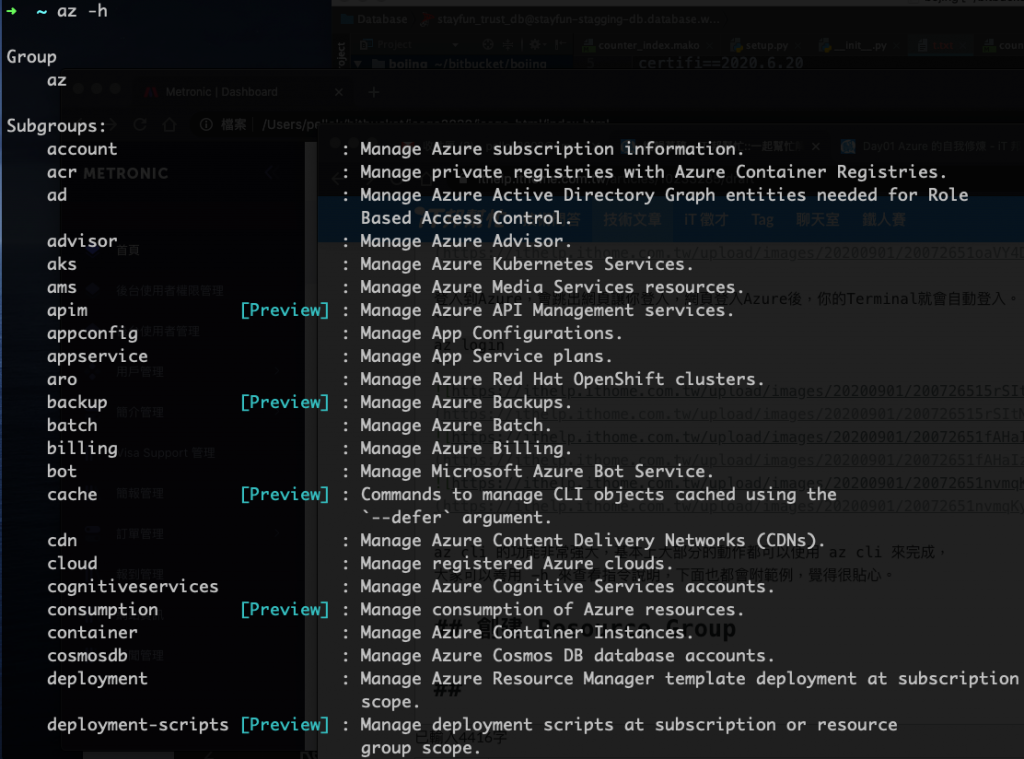
Task: Select the 'account' subgroup name
Action: pyautogui.click(x=82, y=149)
